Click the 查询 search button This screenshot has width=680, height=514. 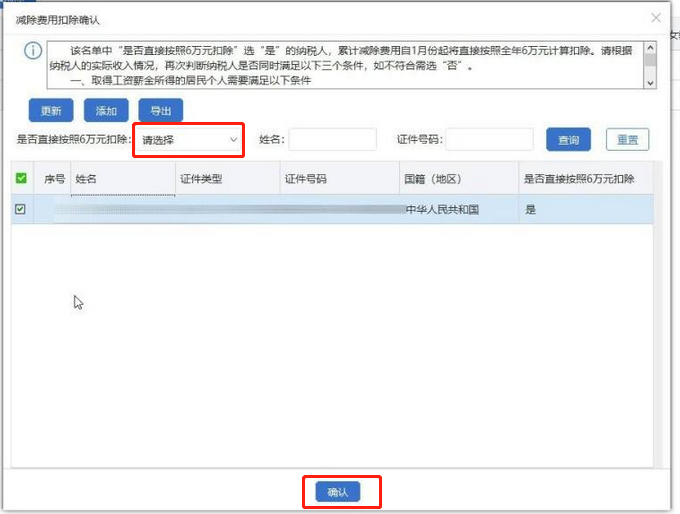coord(569,139)
